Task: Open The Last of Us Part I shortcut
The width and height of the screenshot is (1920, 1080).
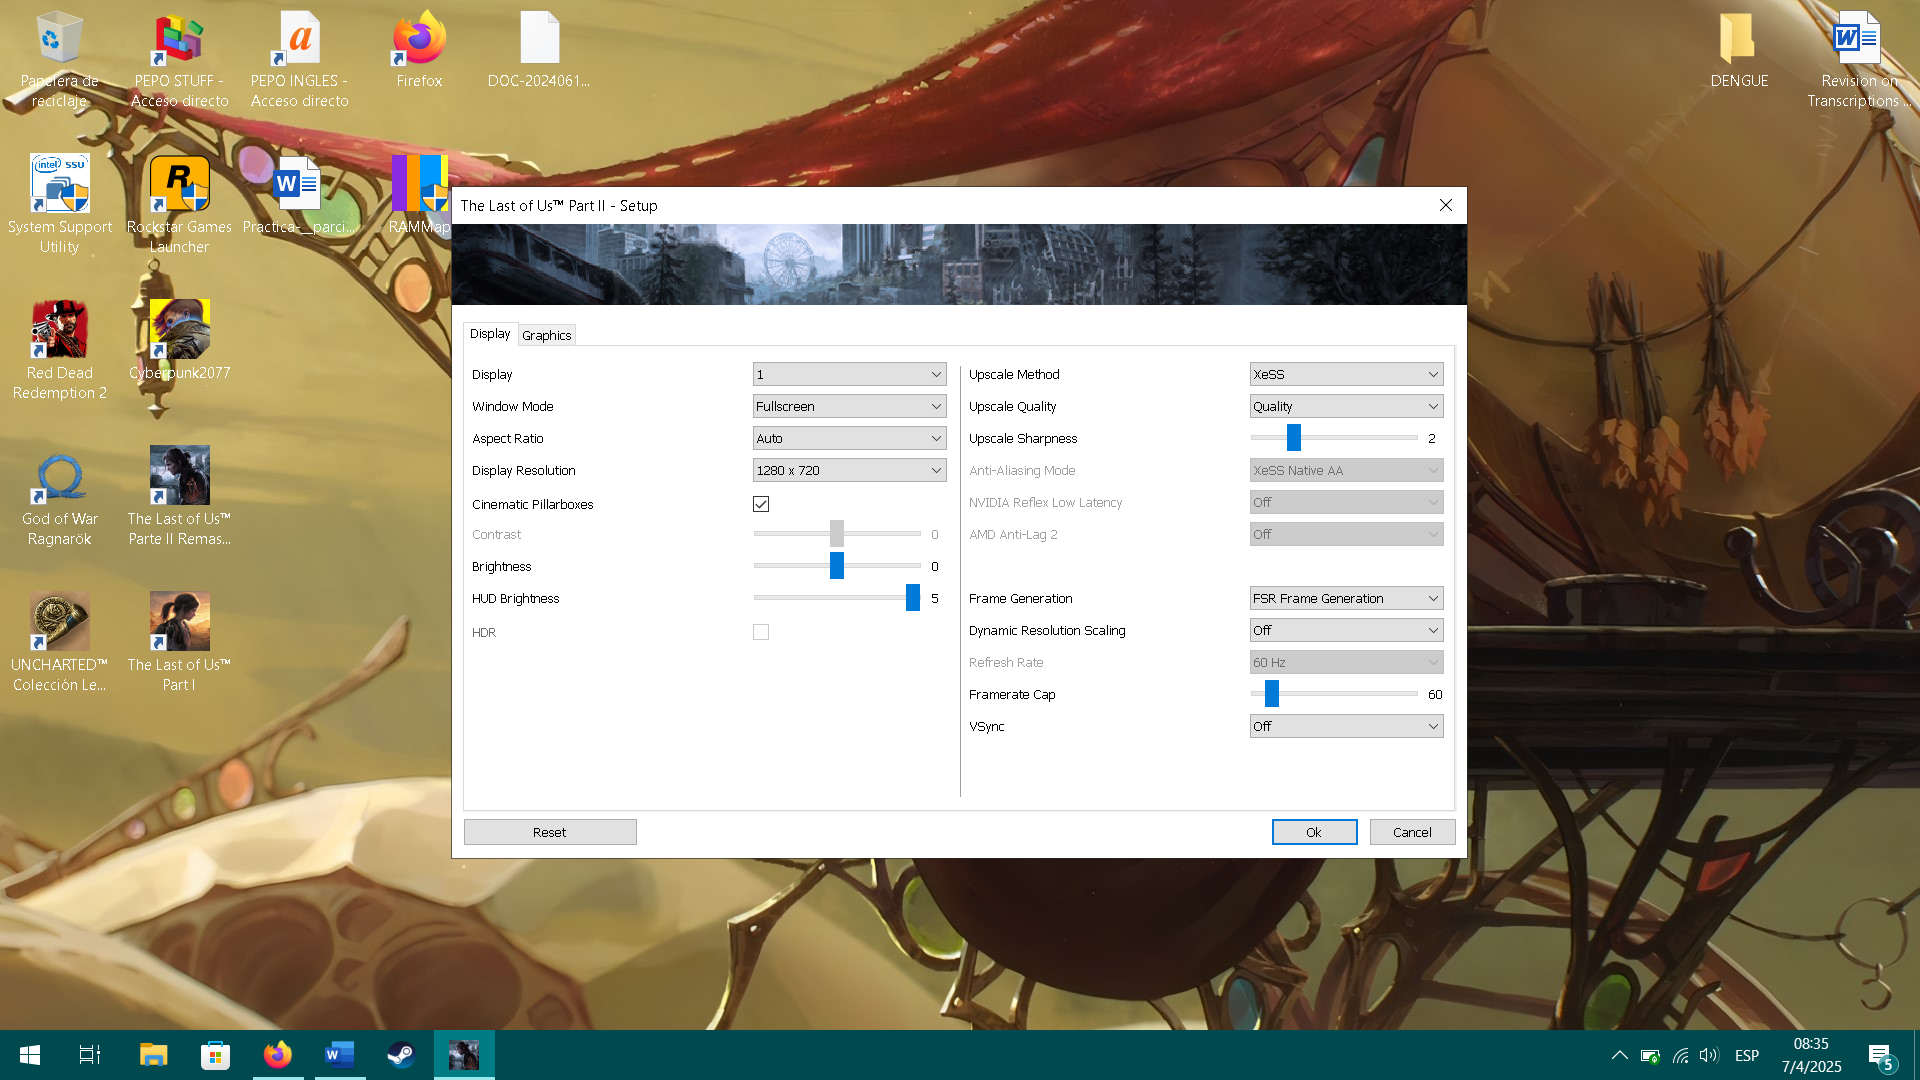Action: click(179, 623)
